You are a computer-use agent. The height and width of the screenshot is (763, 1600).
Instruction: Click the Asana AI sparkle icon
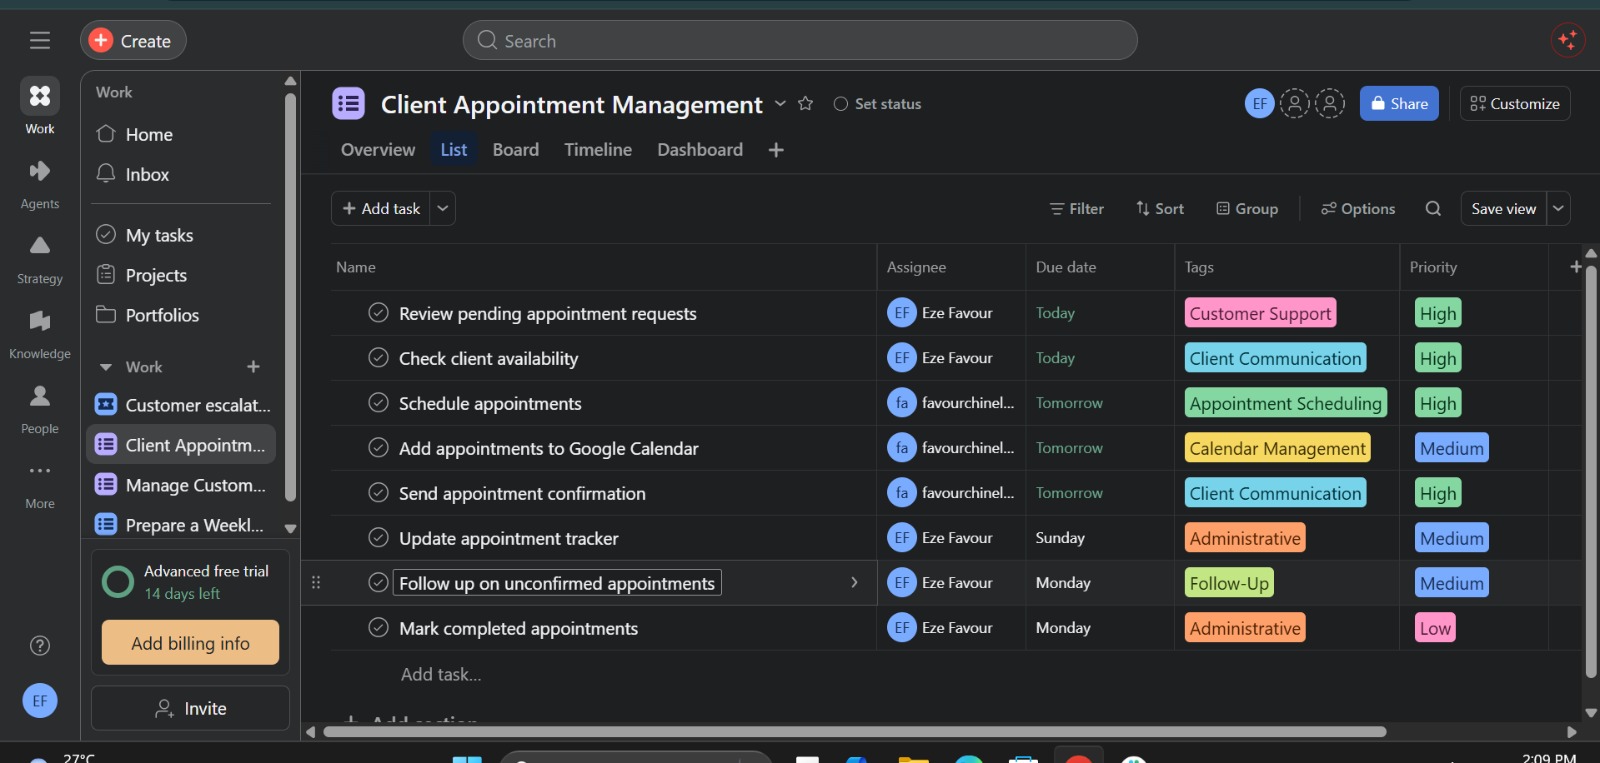pyautogui.click(x=1567, y=40)
